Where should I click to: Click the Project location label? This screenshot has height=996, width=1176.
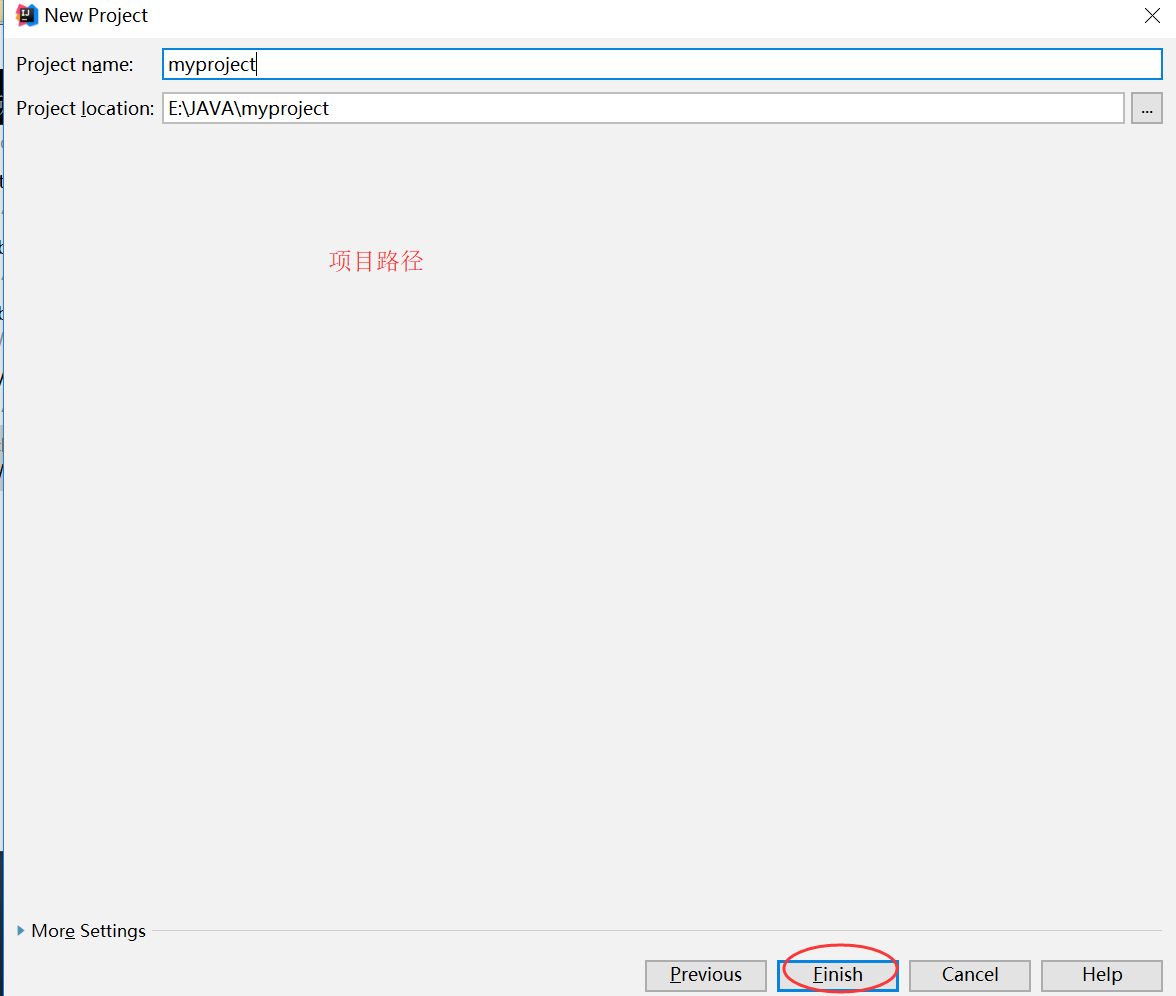point(86,109)
